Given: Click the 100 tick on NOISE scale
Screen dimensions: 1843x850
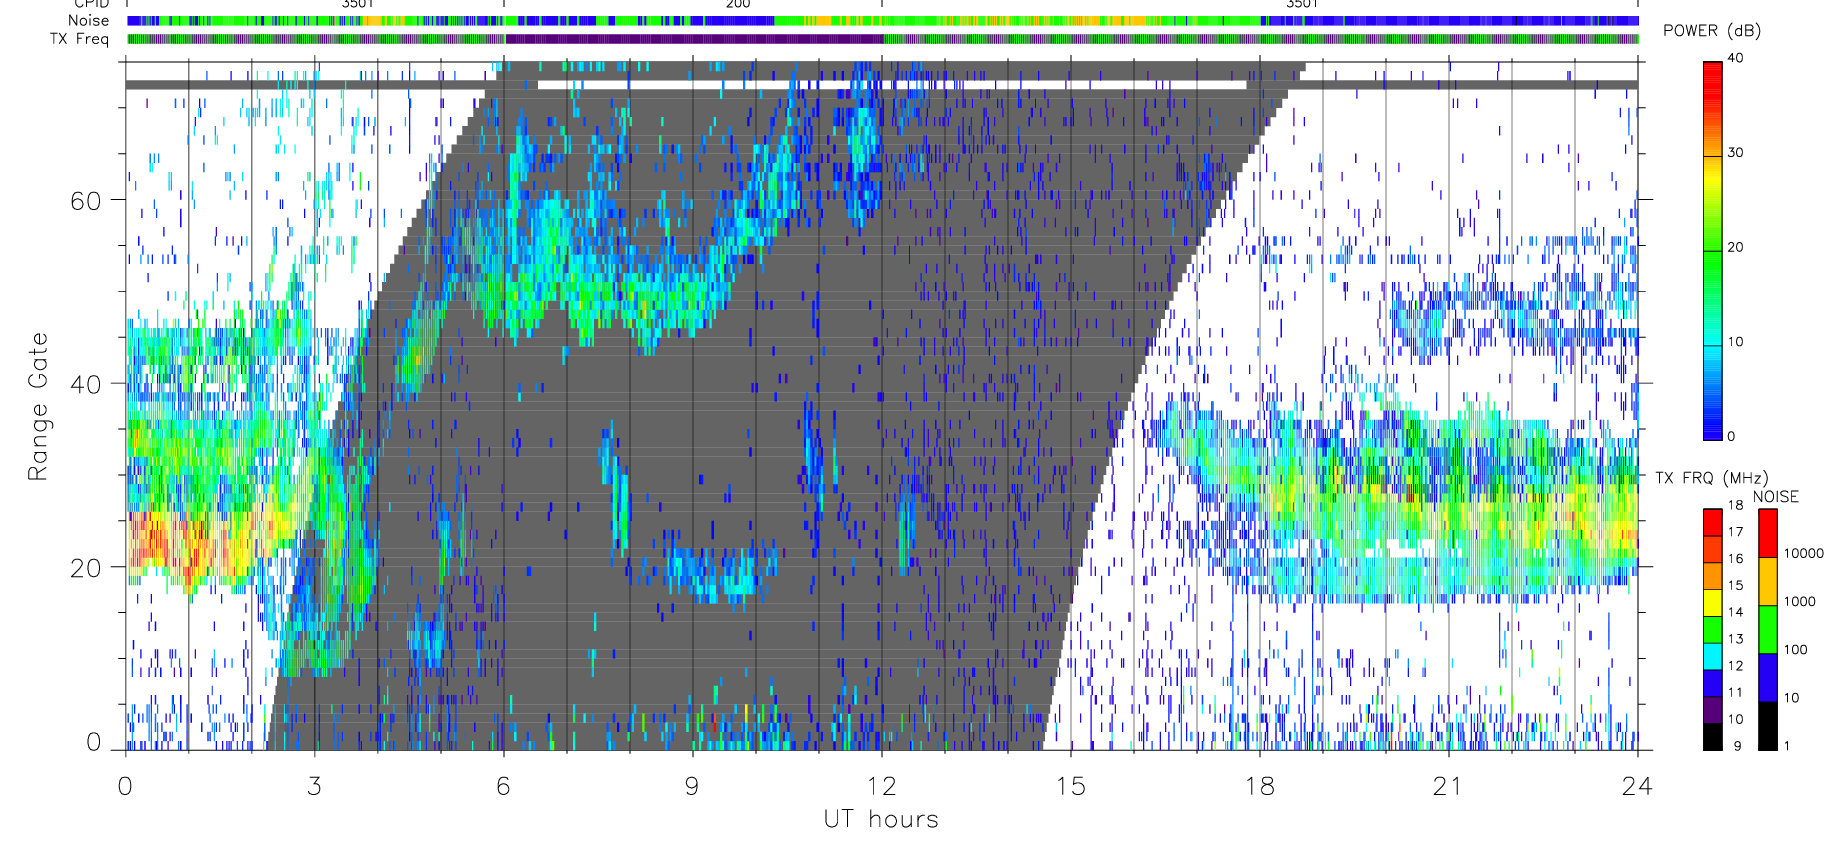Looking at the screenshot, I should coord(1796,649).
